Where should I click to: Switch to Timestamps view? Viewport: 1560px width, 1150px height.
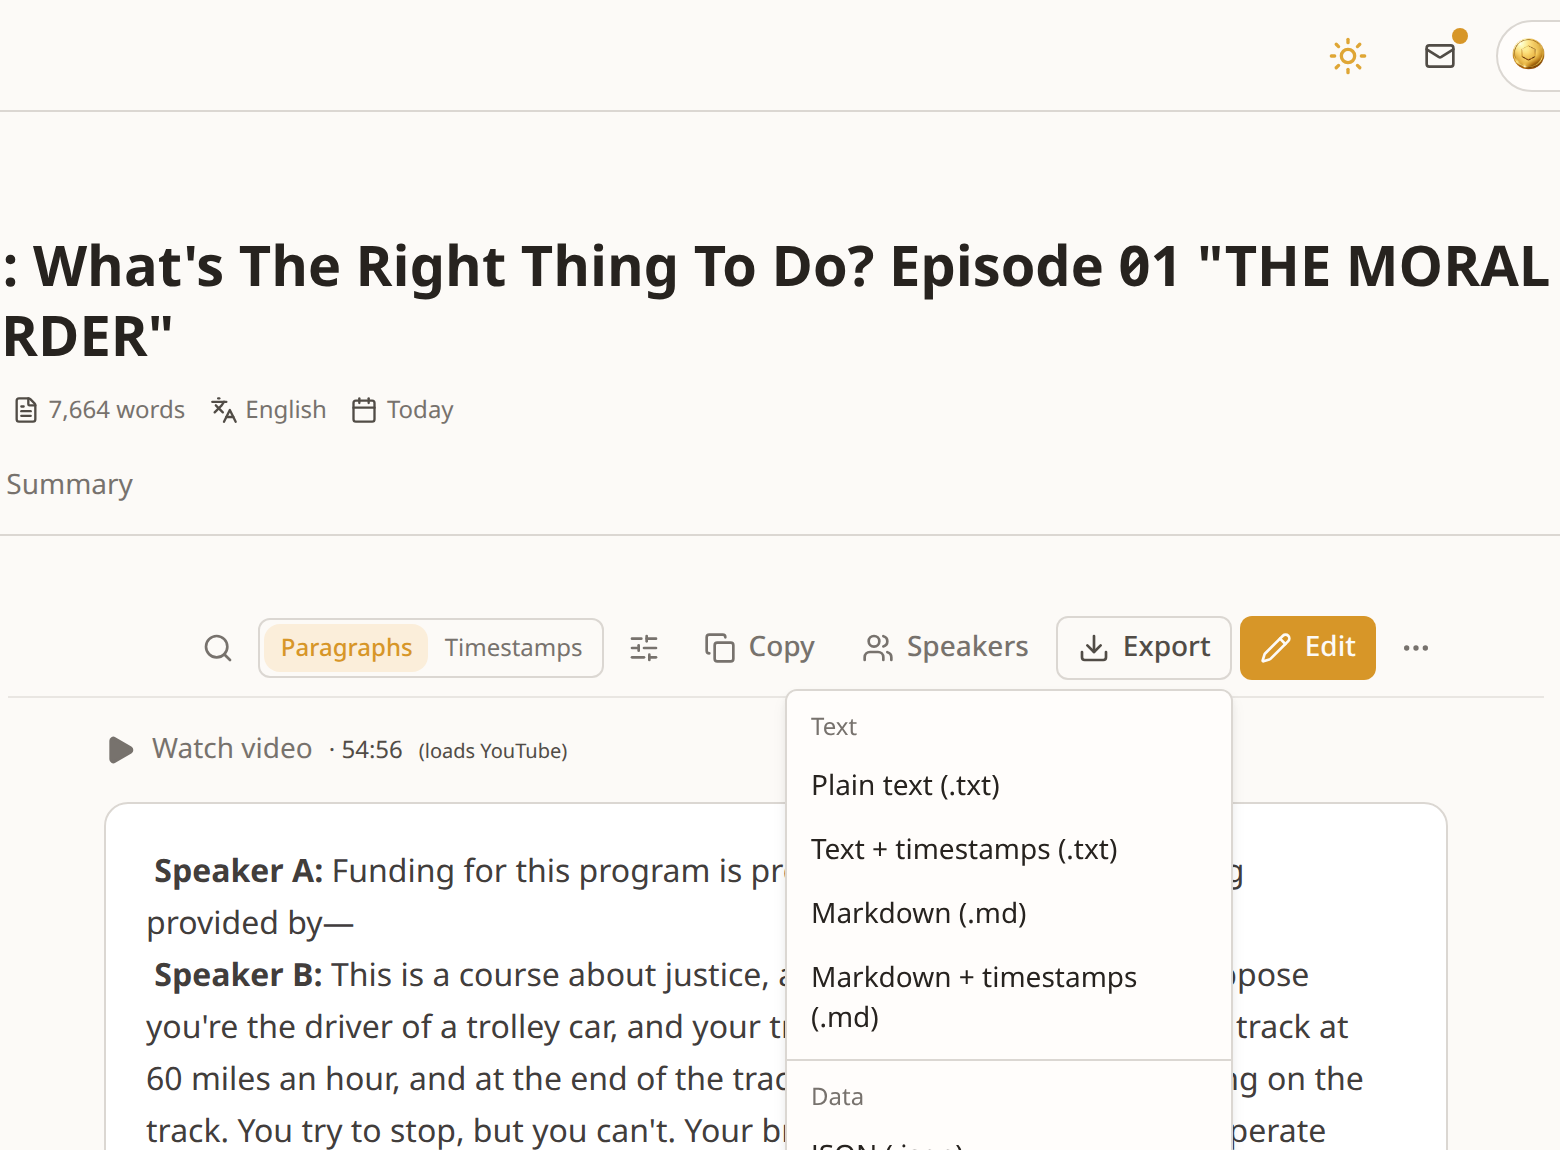513,648
